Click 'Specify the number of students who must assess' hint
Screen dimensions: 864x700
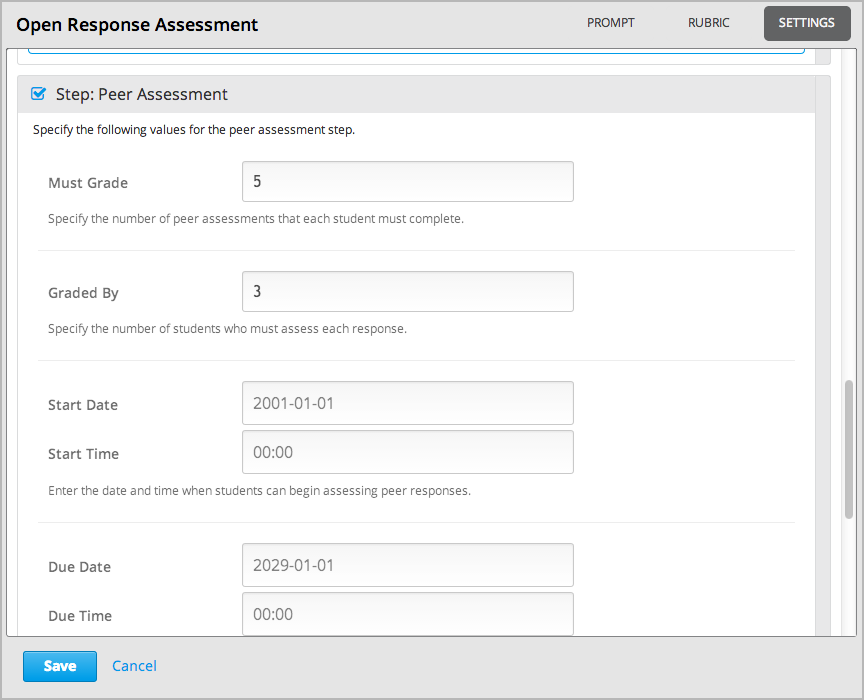[x=227, y=329]
